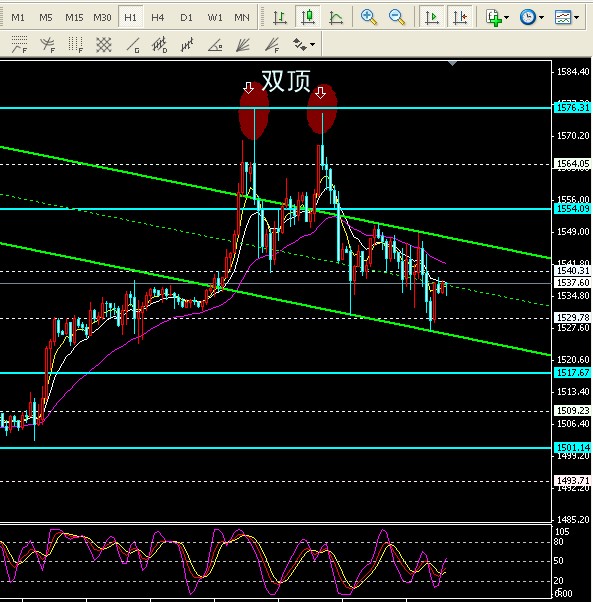Click the chart shift triangle marker
Viewport: 593px width, 602px height.
point(453,63)
